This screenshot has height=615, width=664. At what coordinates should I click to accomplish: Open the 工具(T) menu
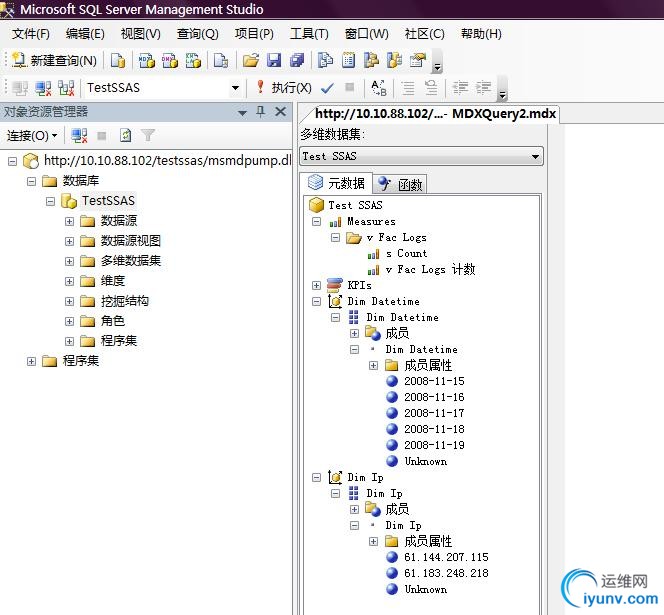coord(309,34)
